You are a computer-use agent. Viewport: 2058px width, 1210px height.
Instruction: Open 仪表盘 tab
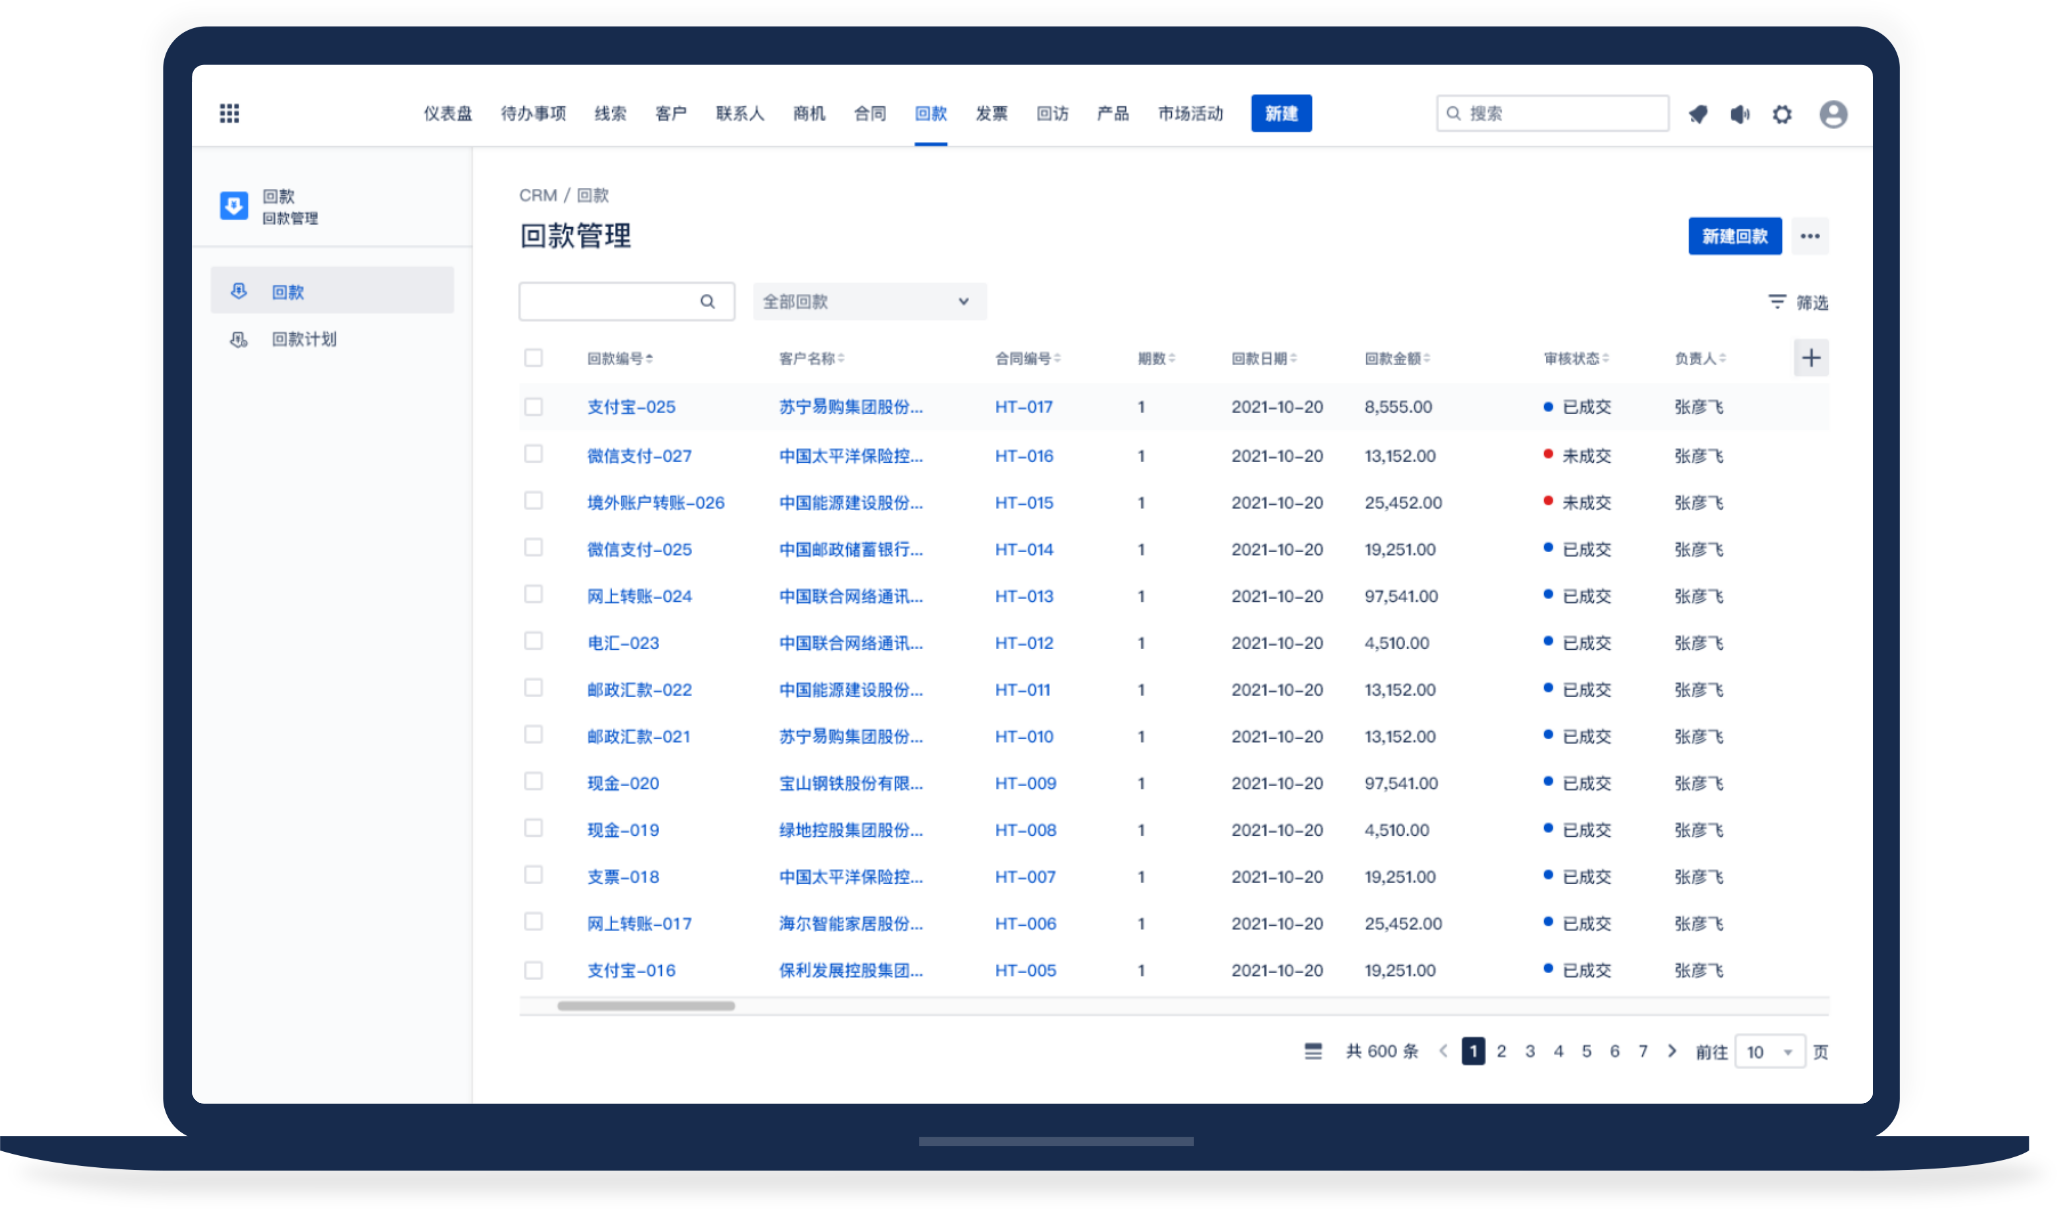pyautogui.click(x=447, y=113)
